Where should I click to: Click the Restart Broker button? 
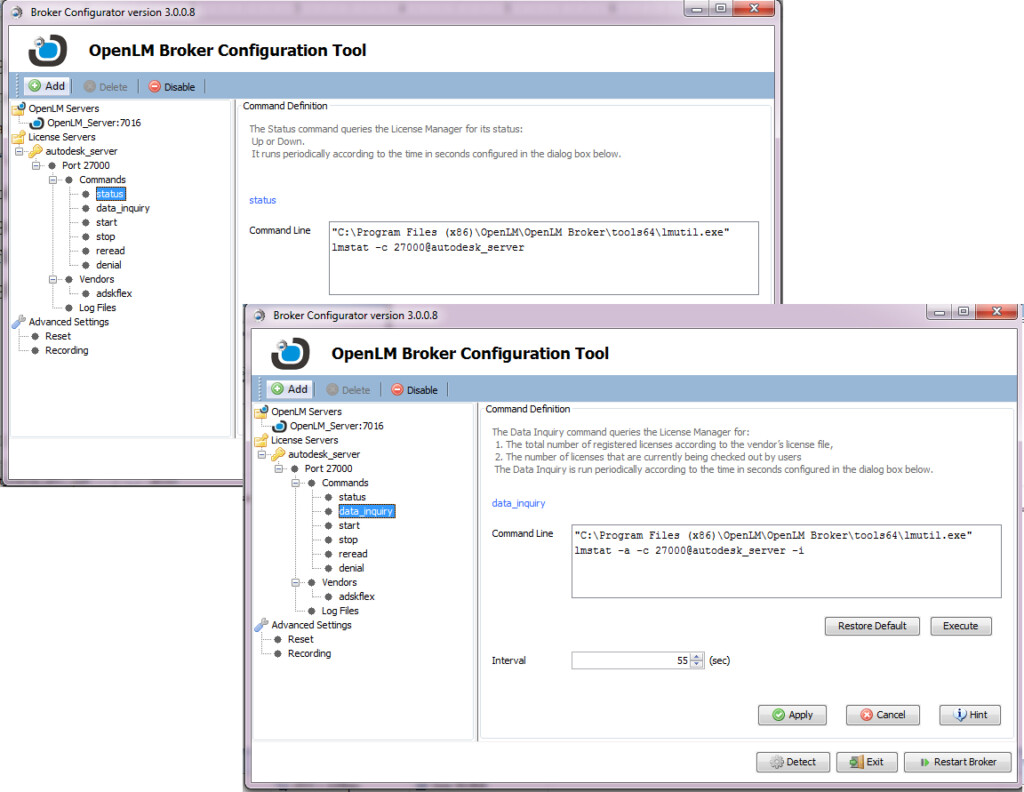pos(958,762)
